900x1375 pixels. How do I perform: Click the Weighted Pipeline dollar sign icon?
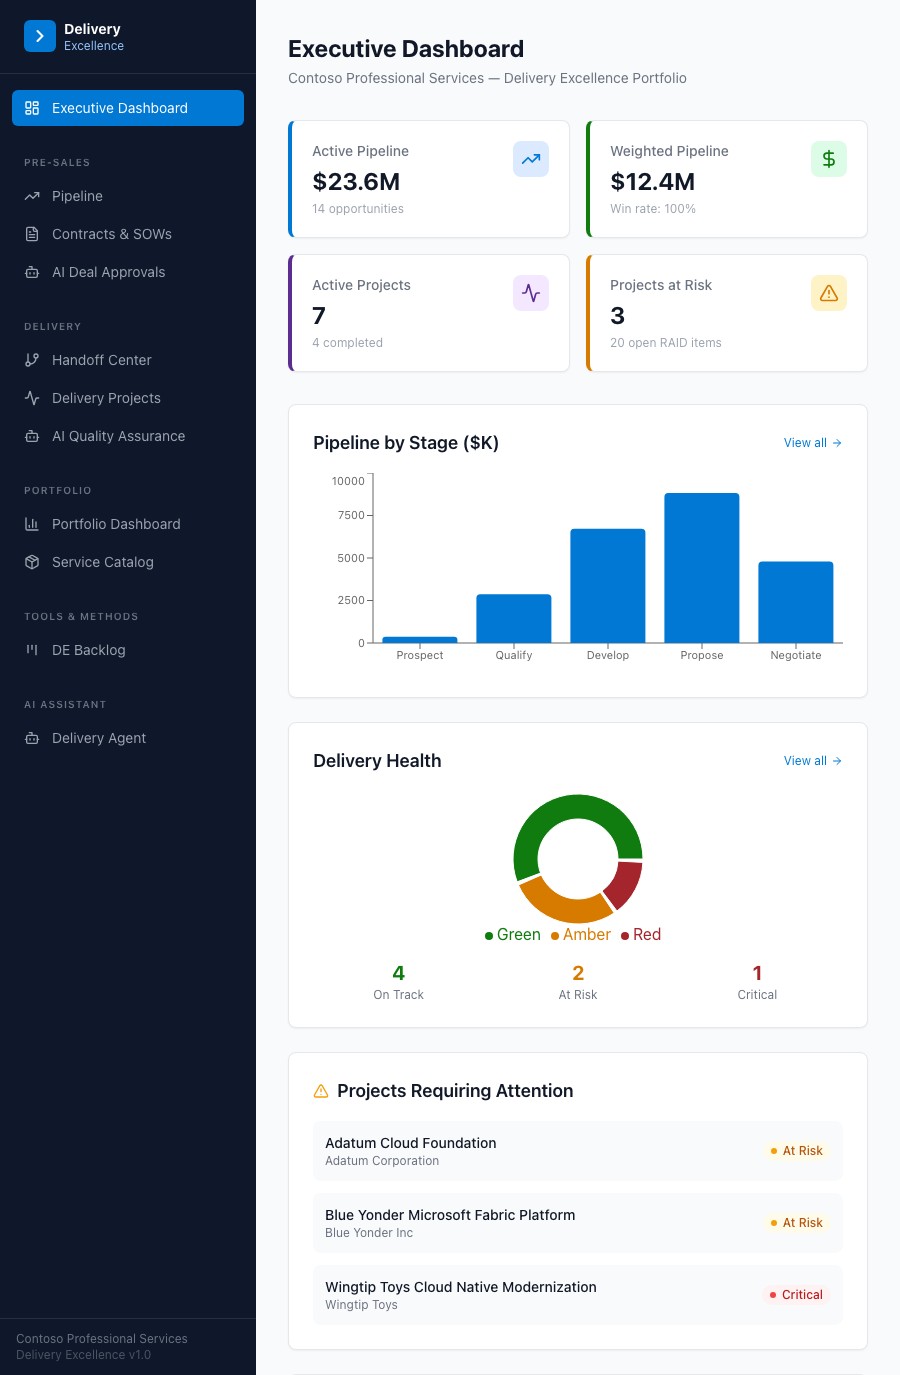pyautogui.click(x=829, y=159)
